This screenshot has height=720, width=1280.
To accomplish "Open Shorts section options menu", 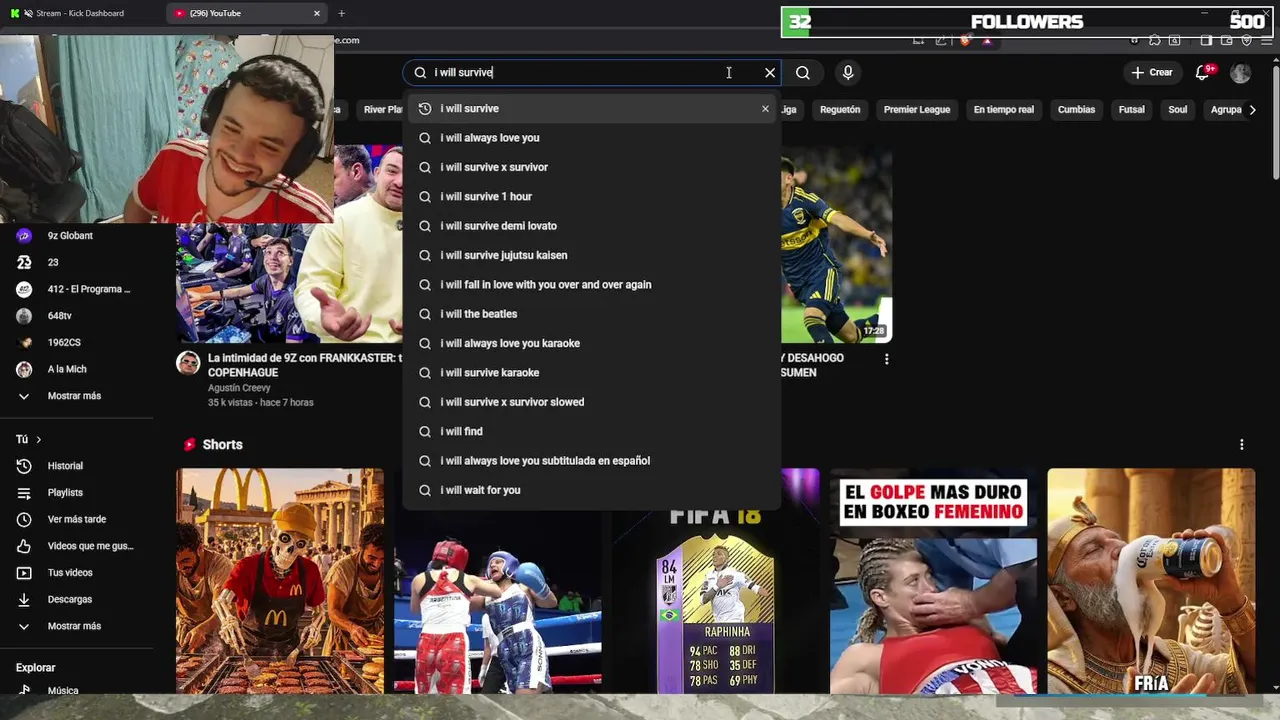I will click(x=1241, y=444).
